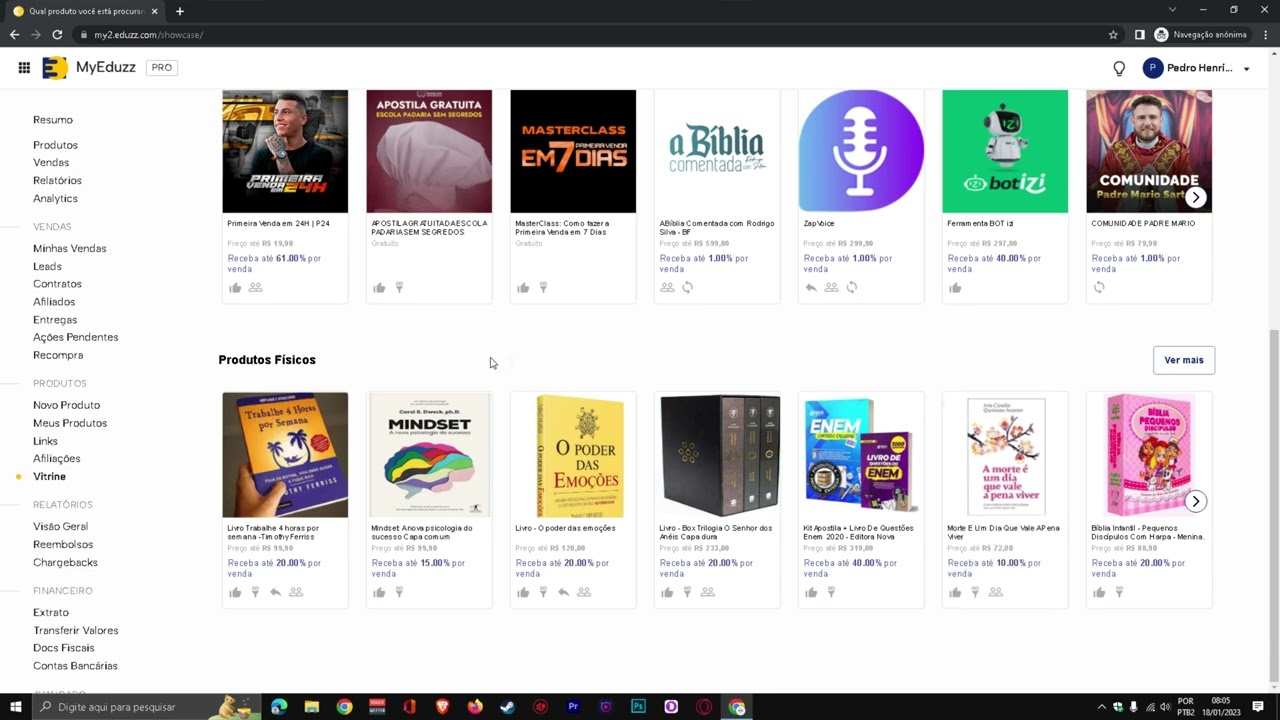Reload the page with the browser refresh icon
The height and width of the screenshot is (720, 1280).
[57, 35]
